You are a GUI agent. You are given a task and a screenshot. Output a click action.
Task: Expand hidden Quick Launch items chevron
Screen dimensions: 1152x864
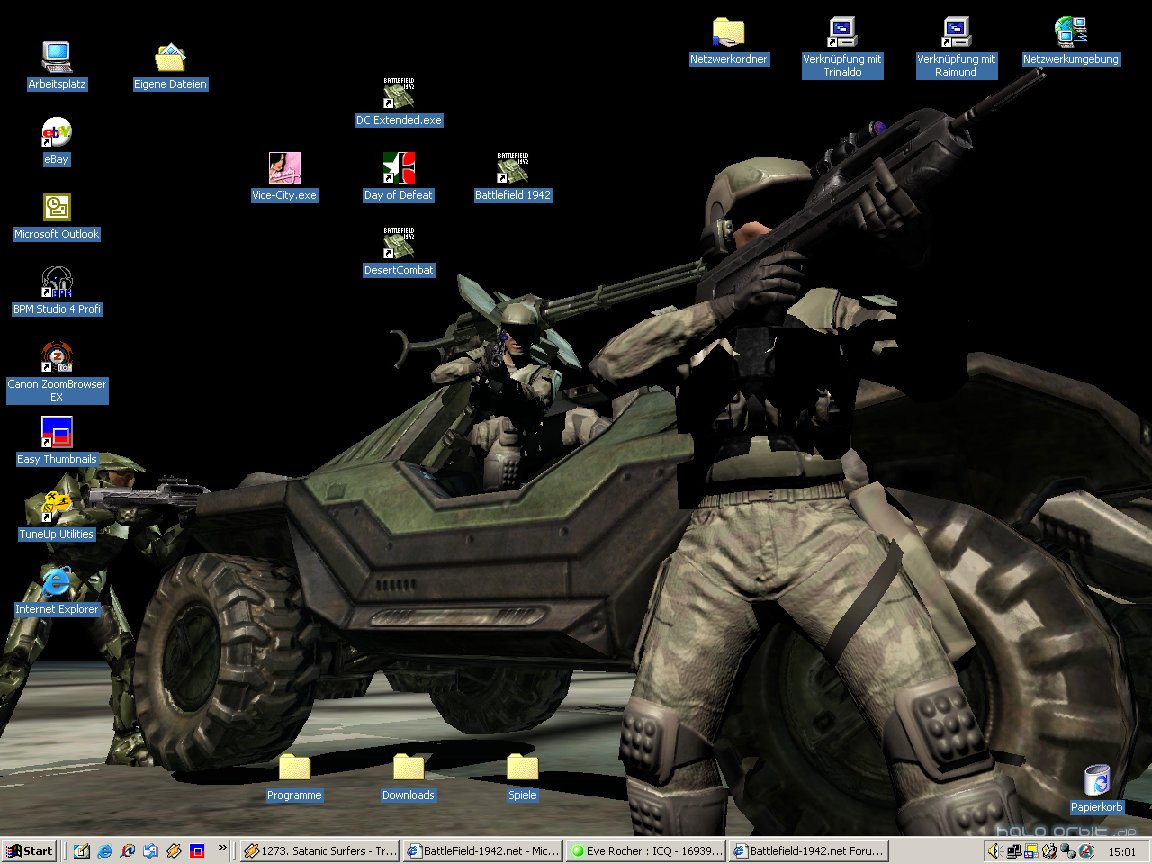223,847
